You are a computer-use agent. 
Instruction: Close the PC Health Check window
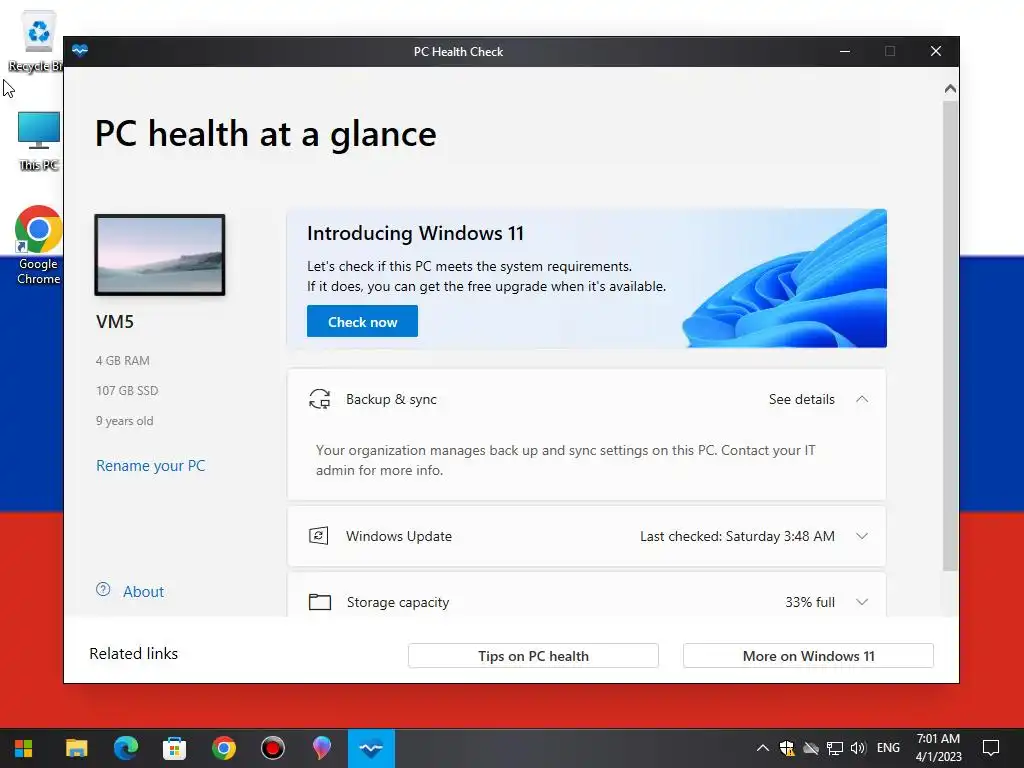click(936, 51)
